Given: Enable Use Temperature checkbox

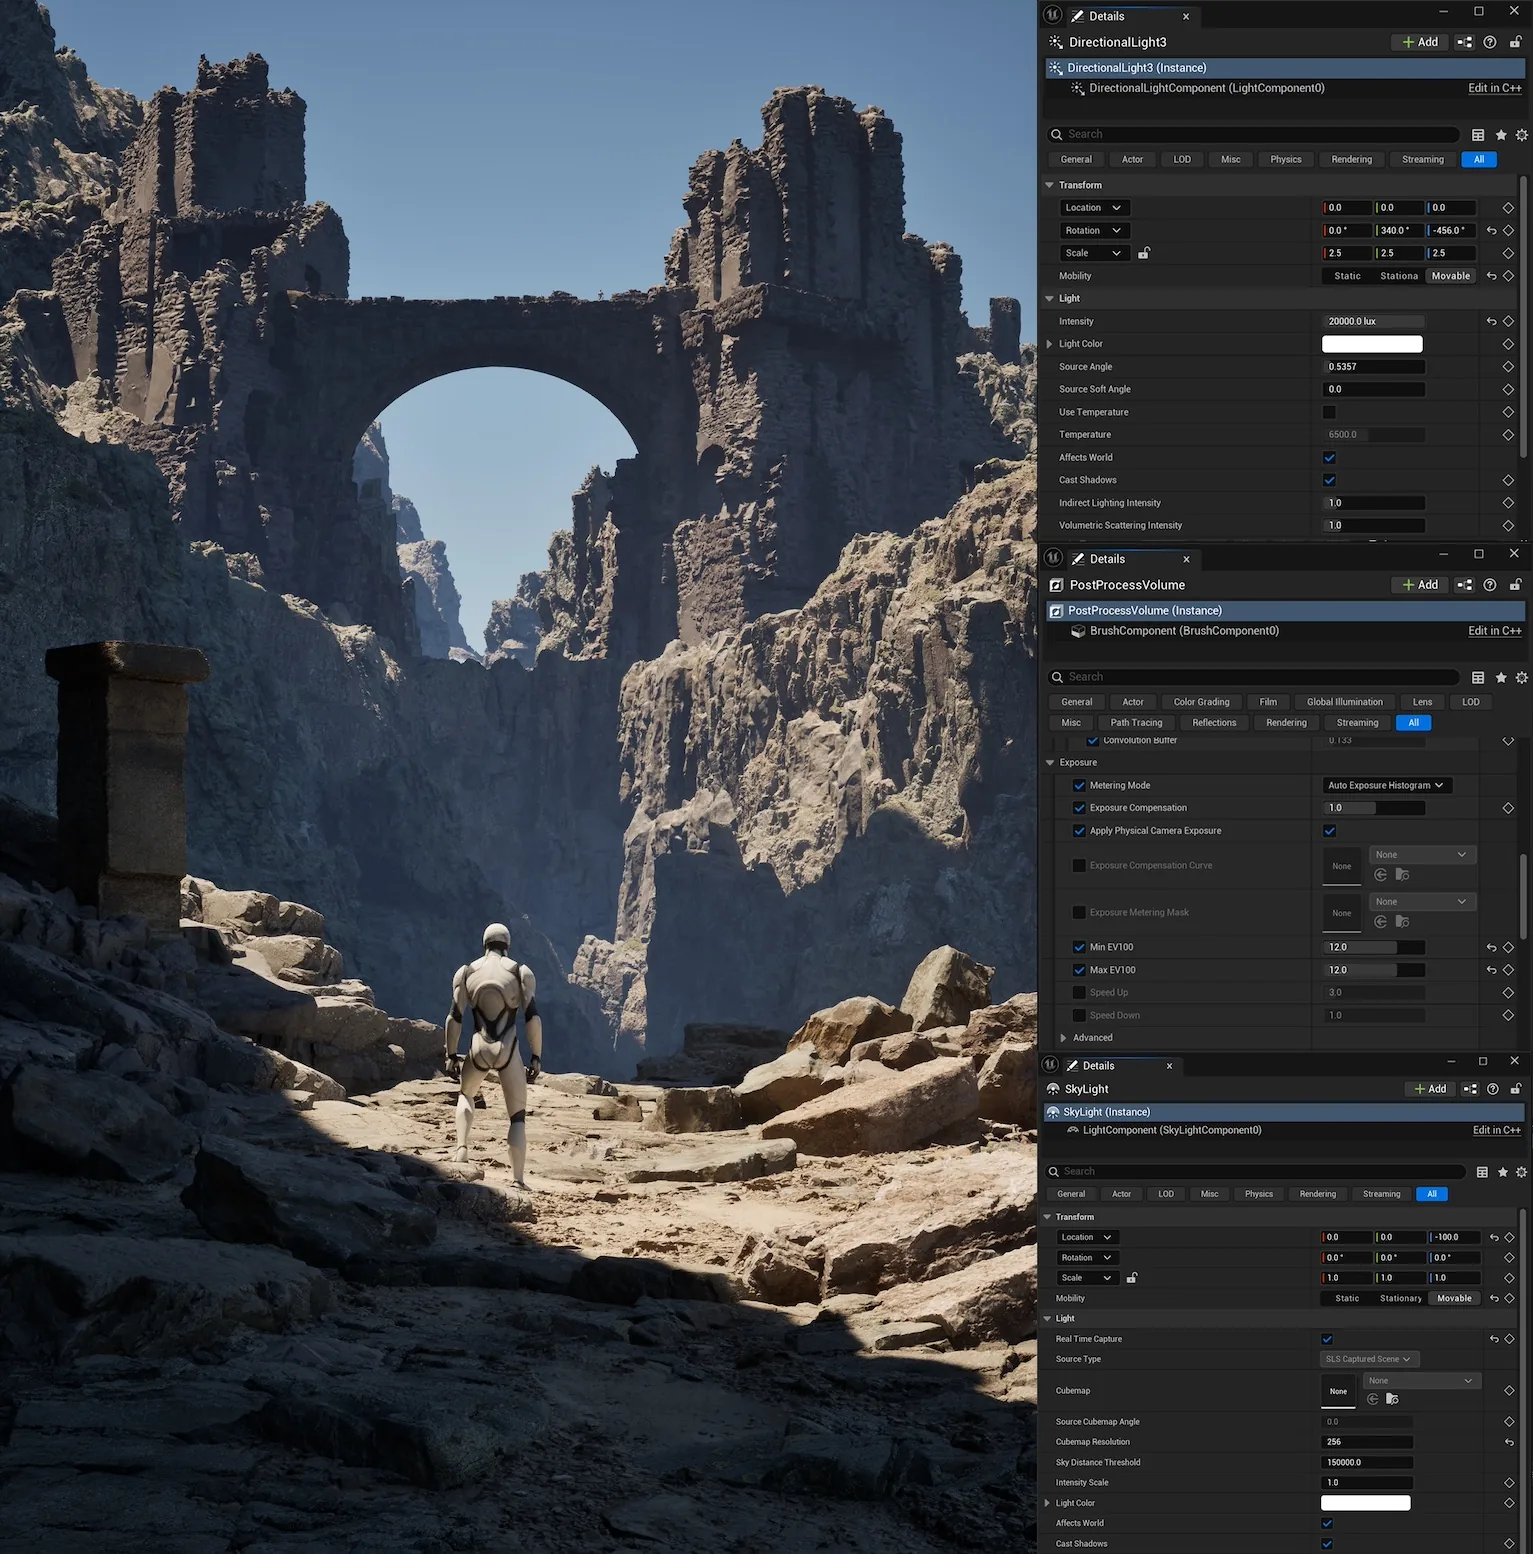Looking at the screenshot, I should (x=1329, y=412).
